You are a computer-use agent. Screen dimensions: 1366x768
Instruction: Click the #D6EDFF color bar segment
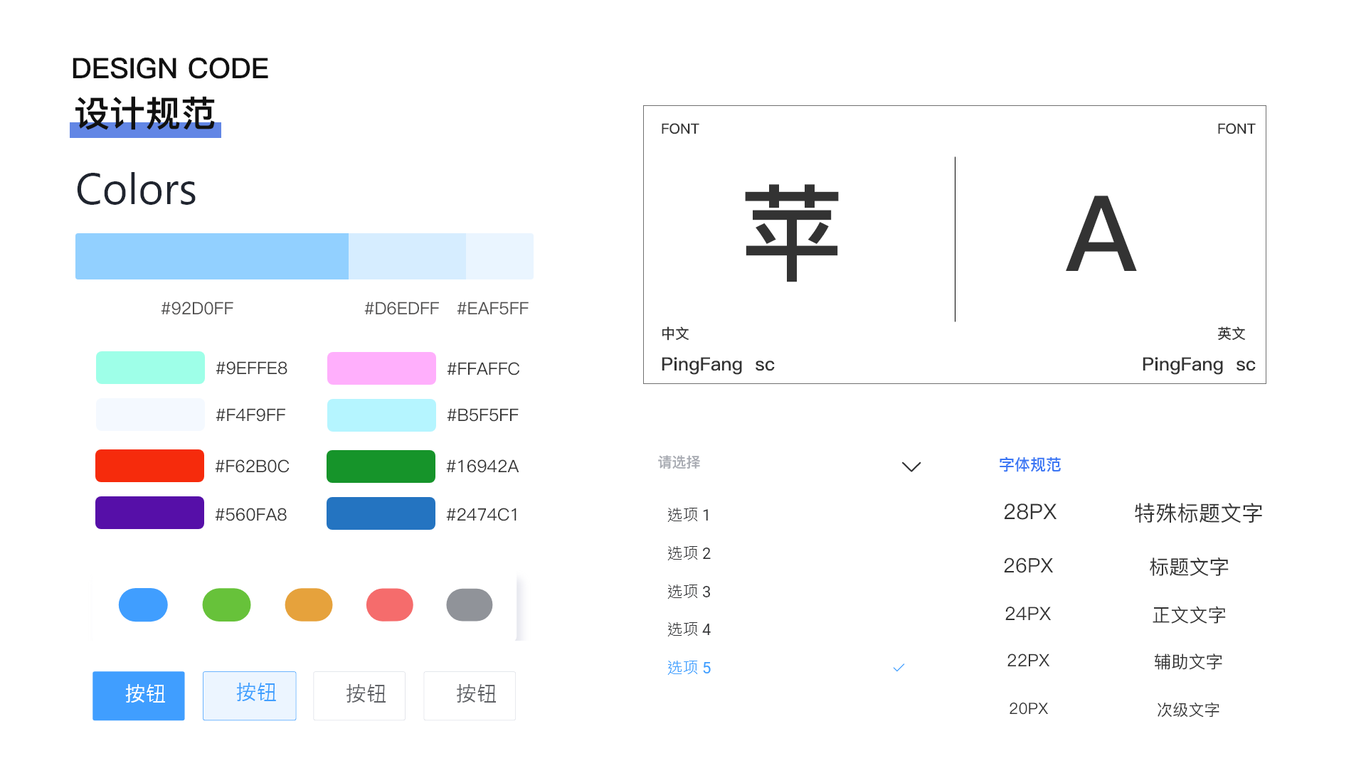(x=407, y=256)
